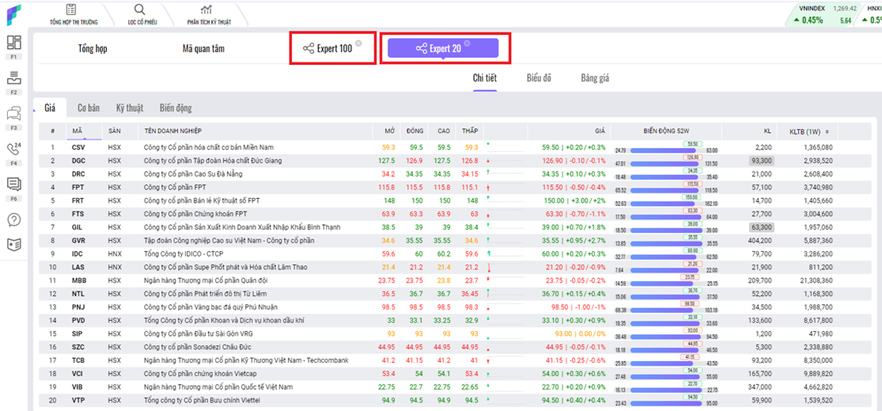
Task: Open the book guide icon in sidebar
Action: click(x=14, y=243)
